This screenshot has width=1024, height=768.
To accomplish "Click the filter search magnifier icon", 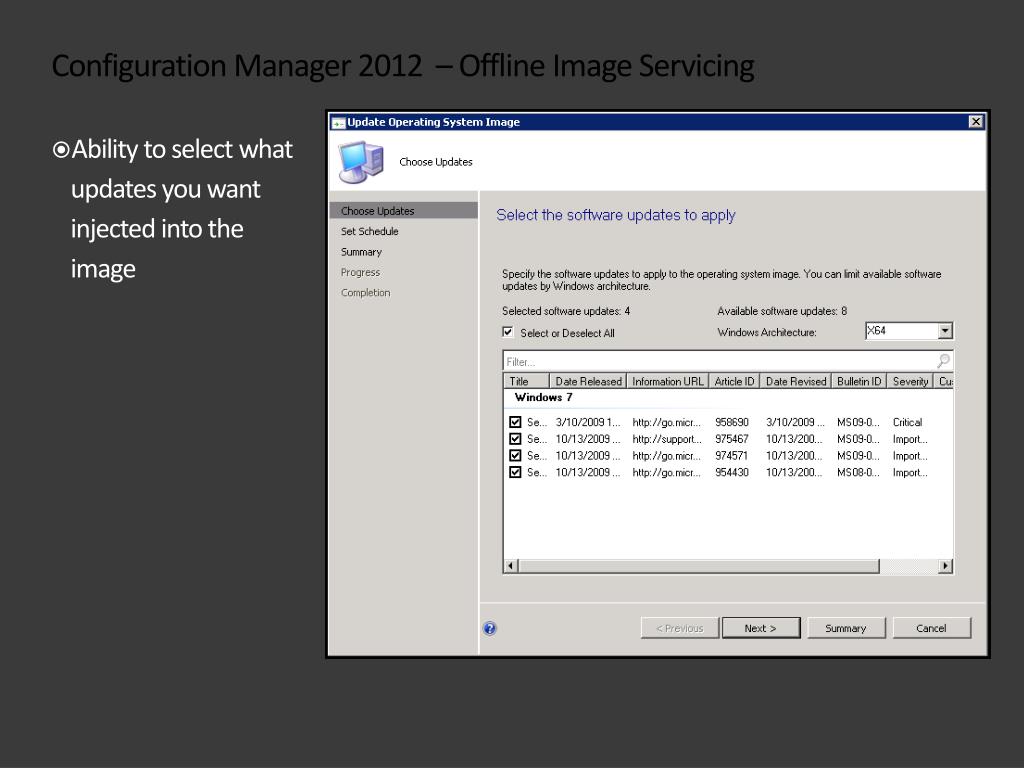I will [x=943, y=361].
